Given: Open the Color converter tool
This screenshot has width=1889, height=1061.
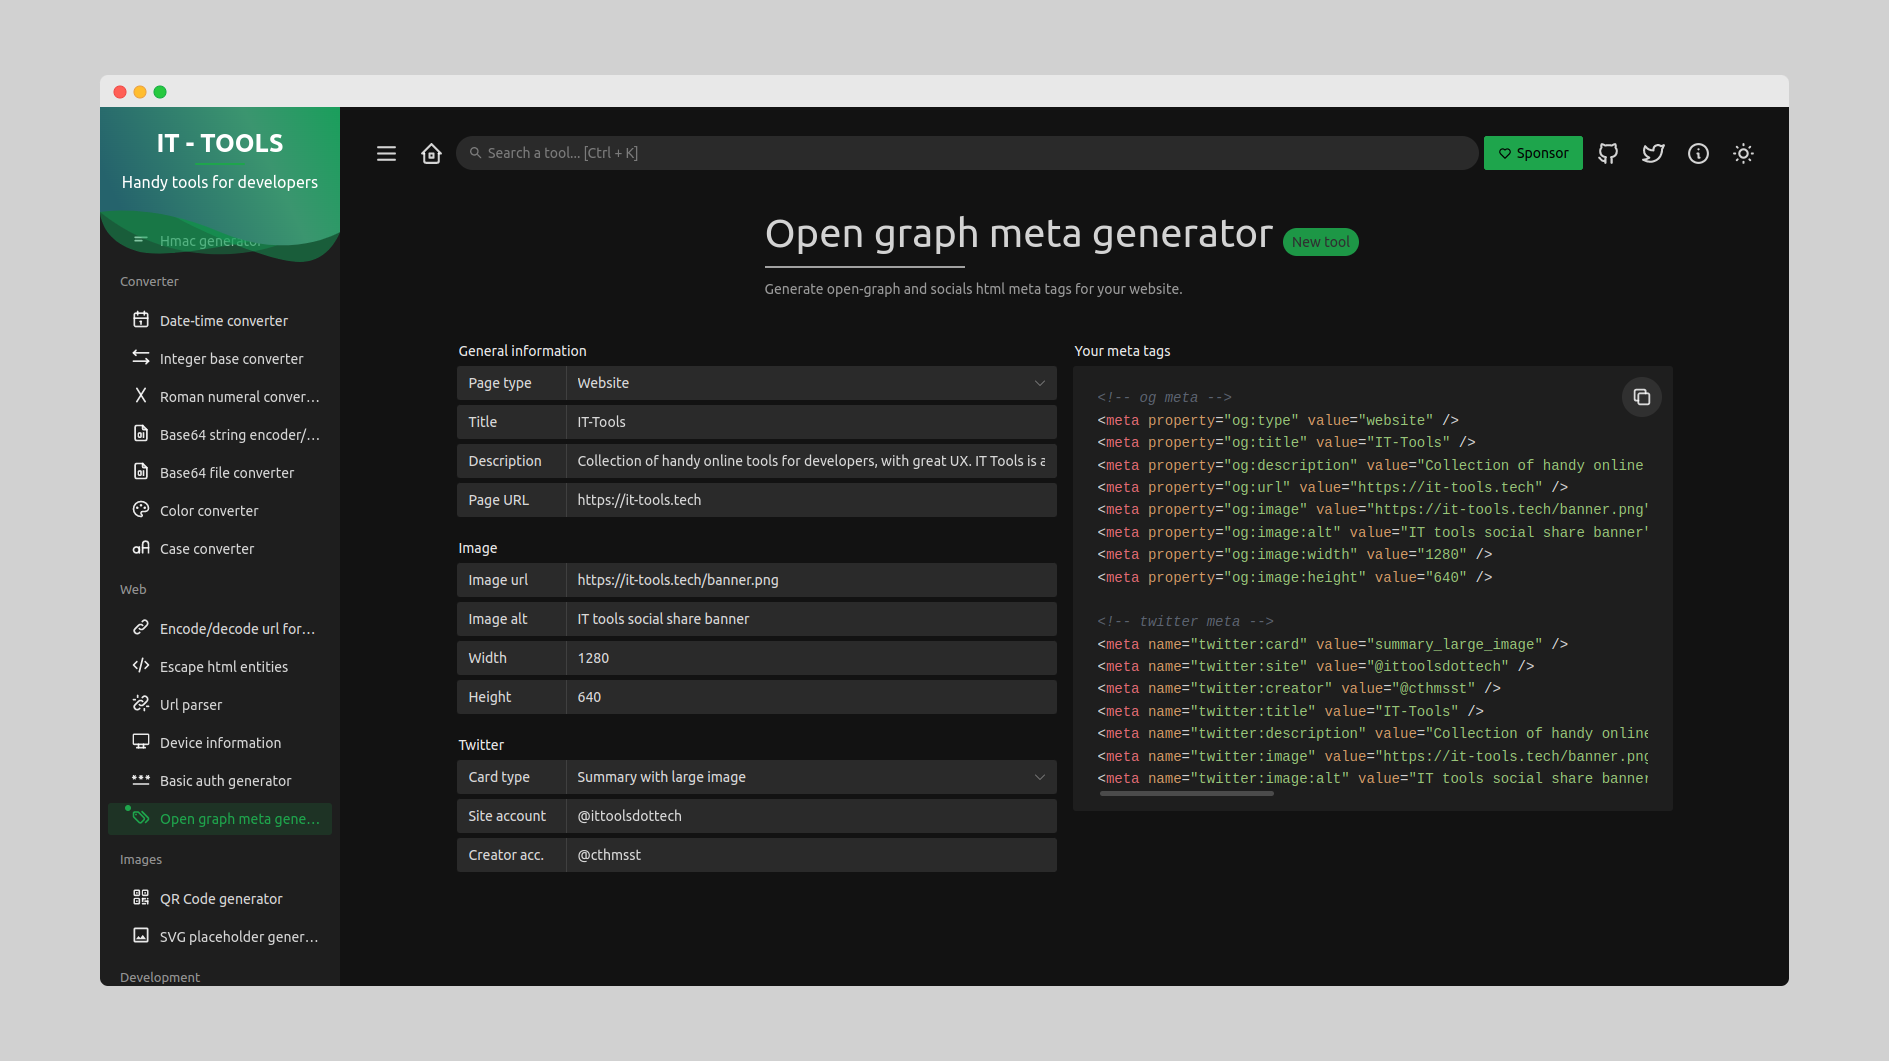Looking at the screenshot, I should point(209,510).
